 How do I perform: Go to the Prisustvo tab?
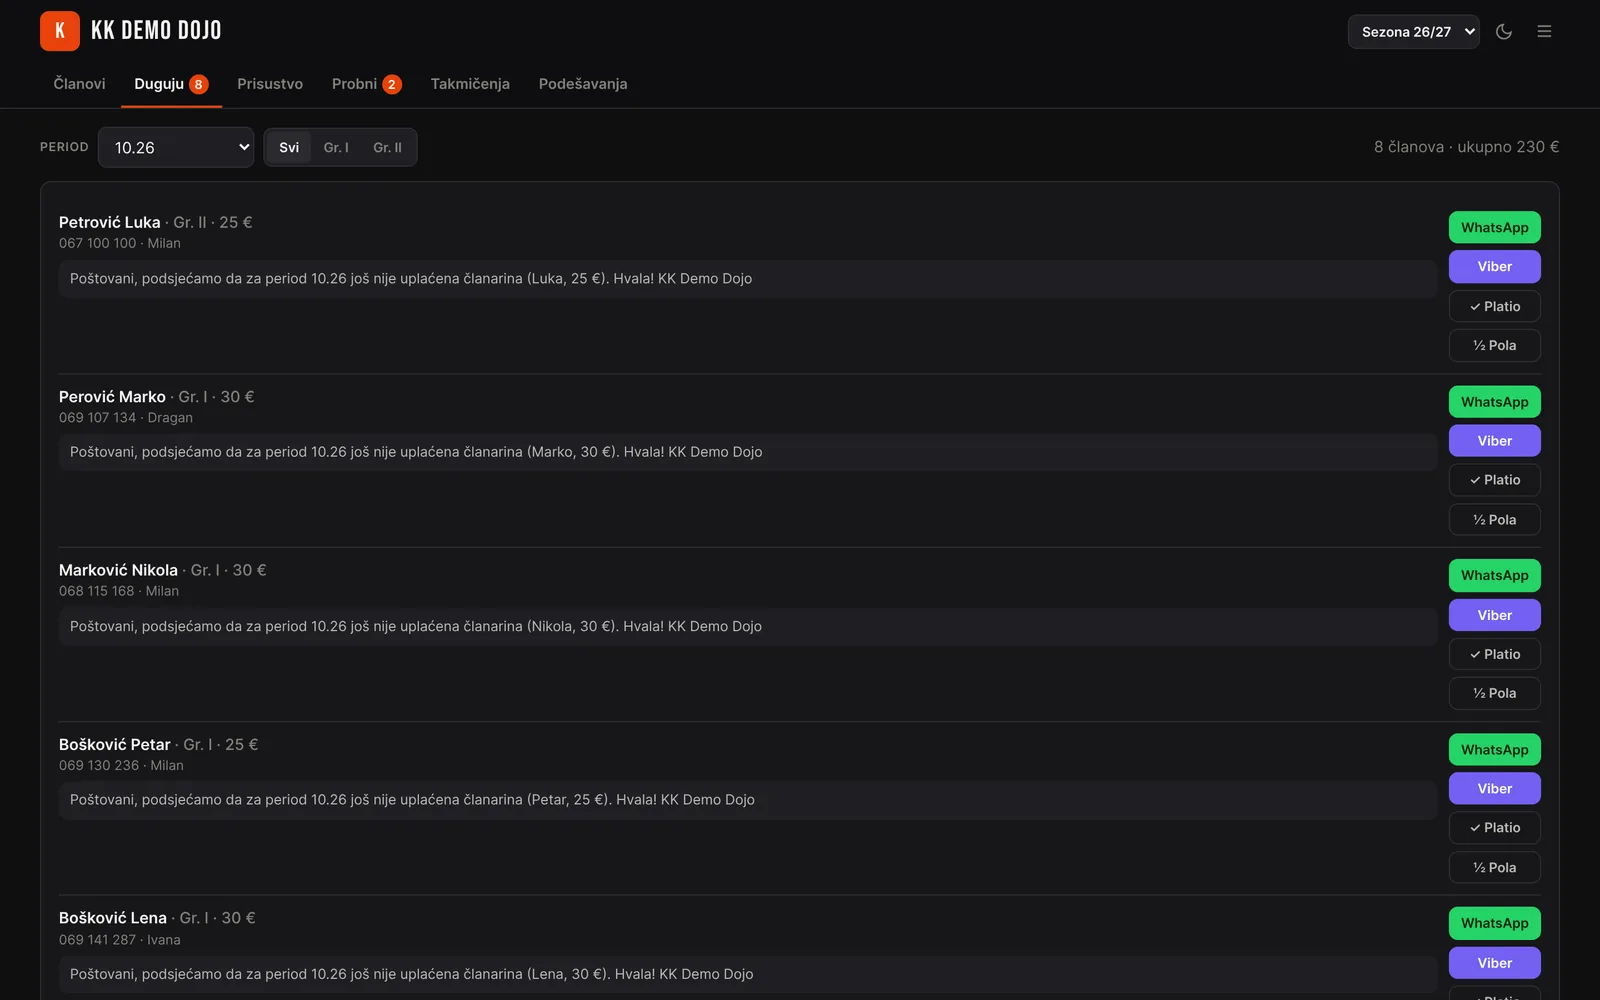[270, 84]
